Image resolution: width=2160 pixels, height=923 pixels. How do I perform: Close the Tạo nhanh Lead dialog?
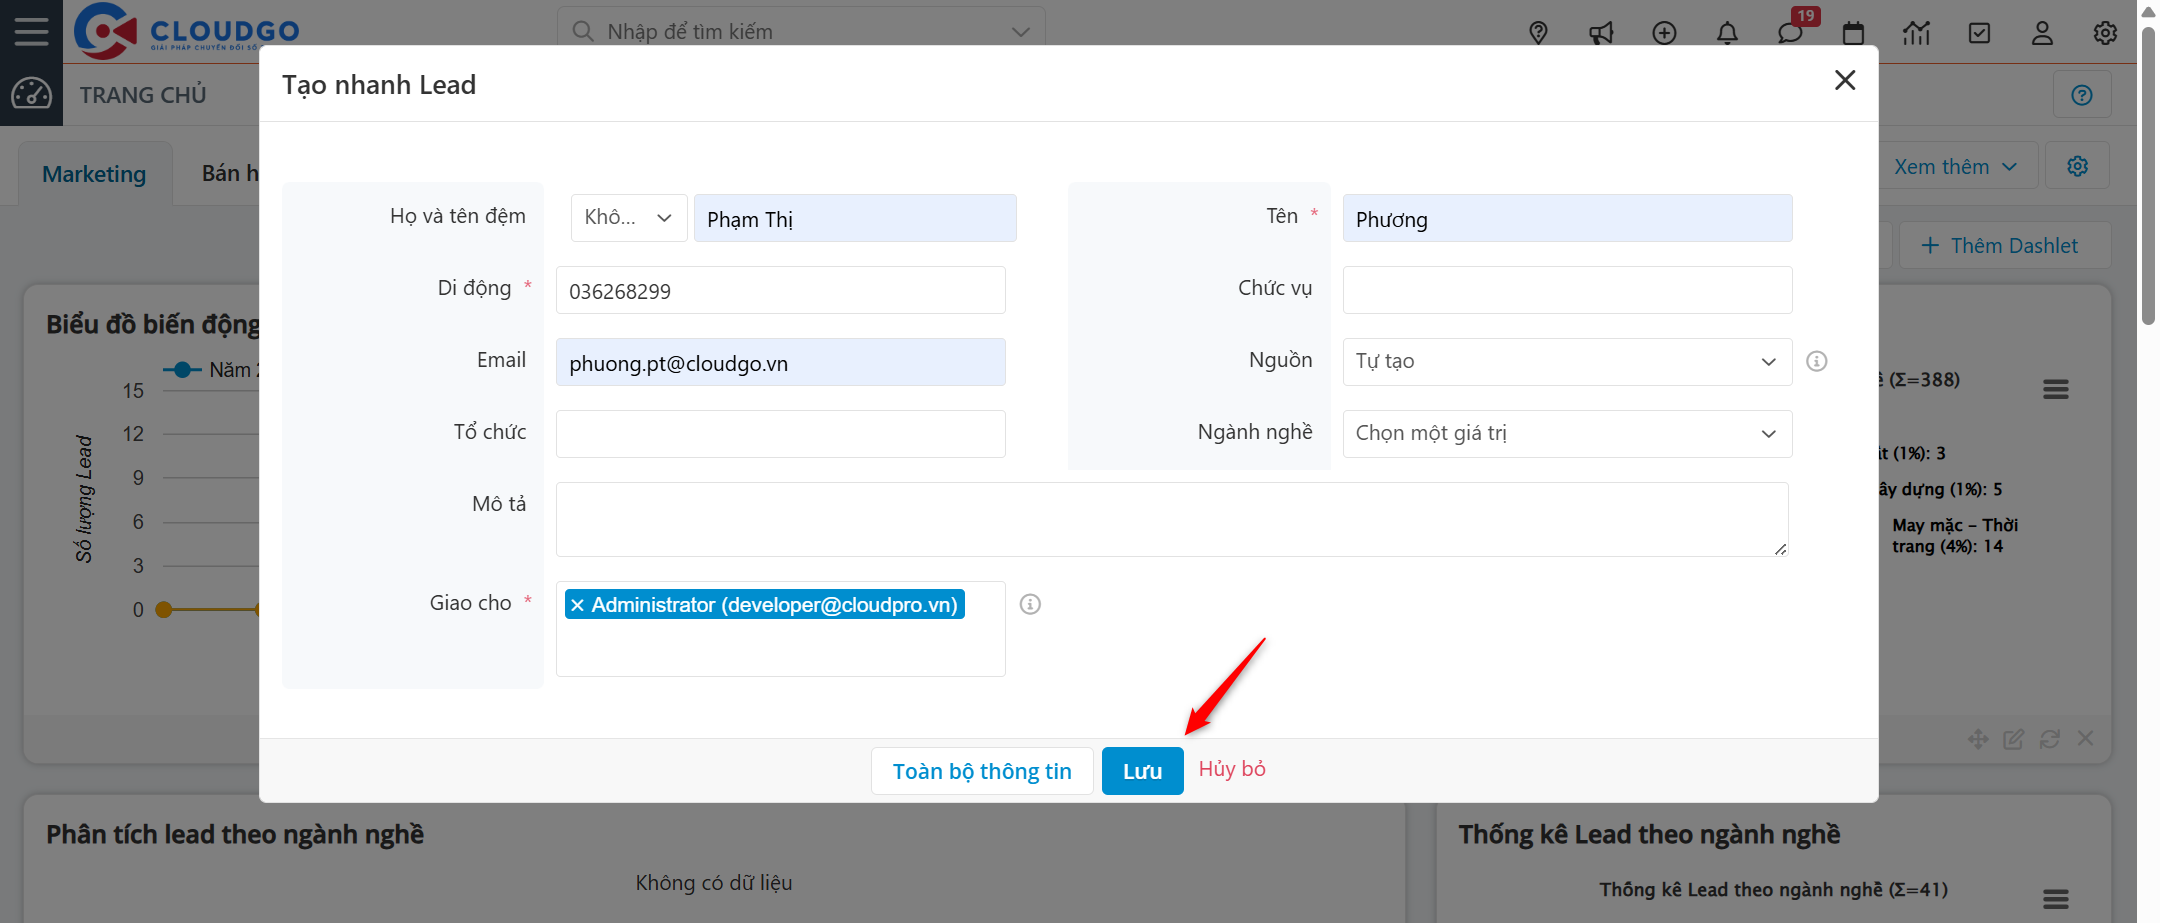[1845, 80]
